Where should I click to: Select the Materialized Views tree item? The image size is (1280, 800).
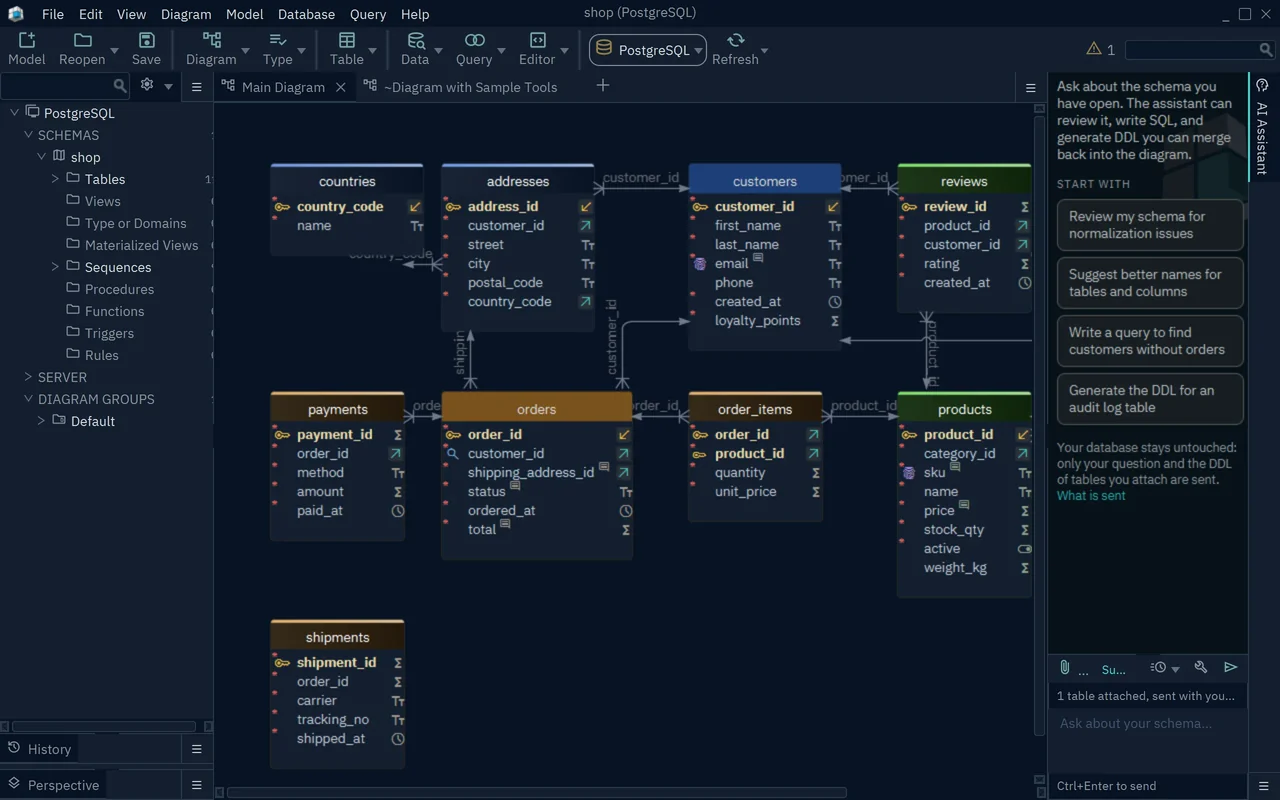tap(142, 245)
